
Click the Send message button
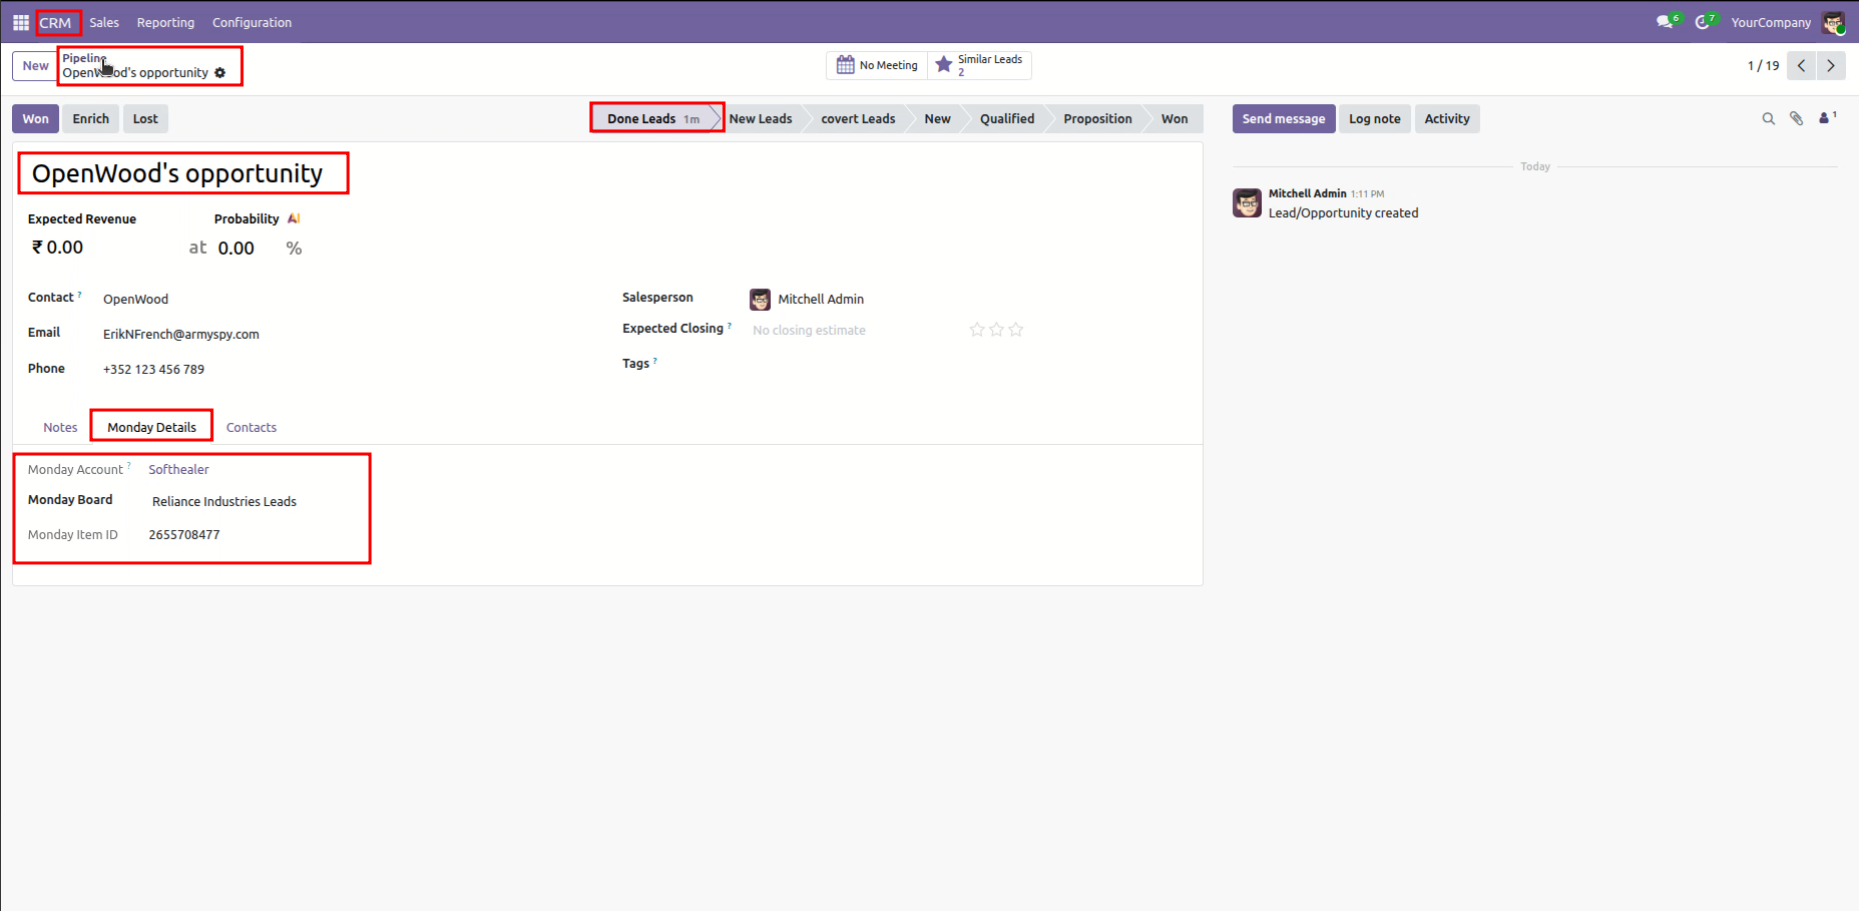pos(1283,119)
